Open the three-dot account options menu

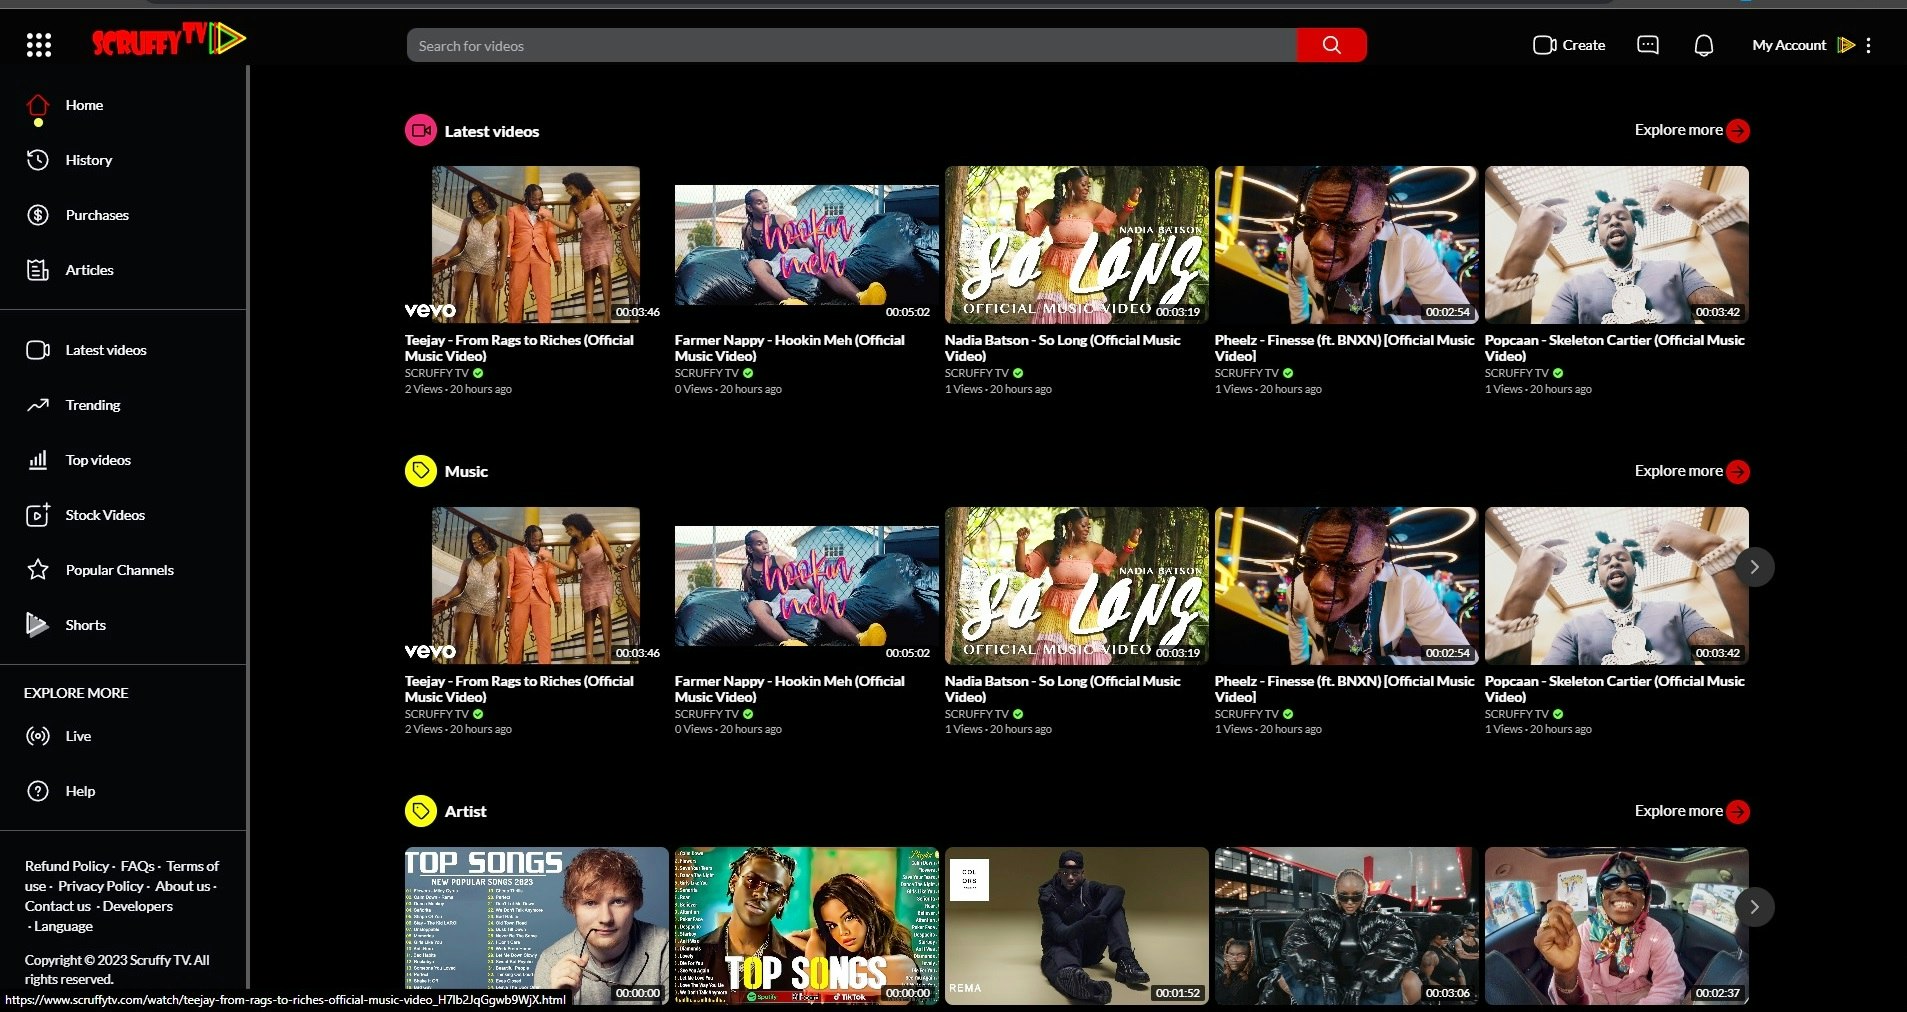point(1868,45)
